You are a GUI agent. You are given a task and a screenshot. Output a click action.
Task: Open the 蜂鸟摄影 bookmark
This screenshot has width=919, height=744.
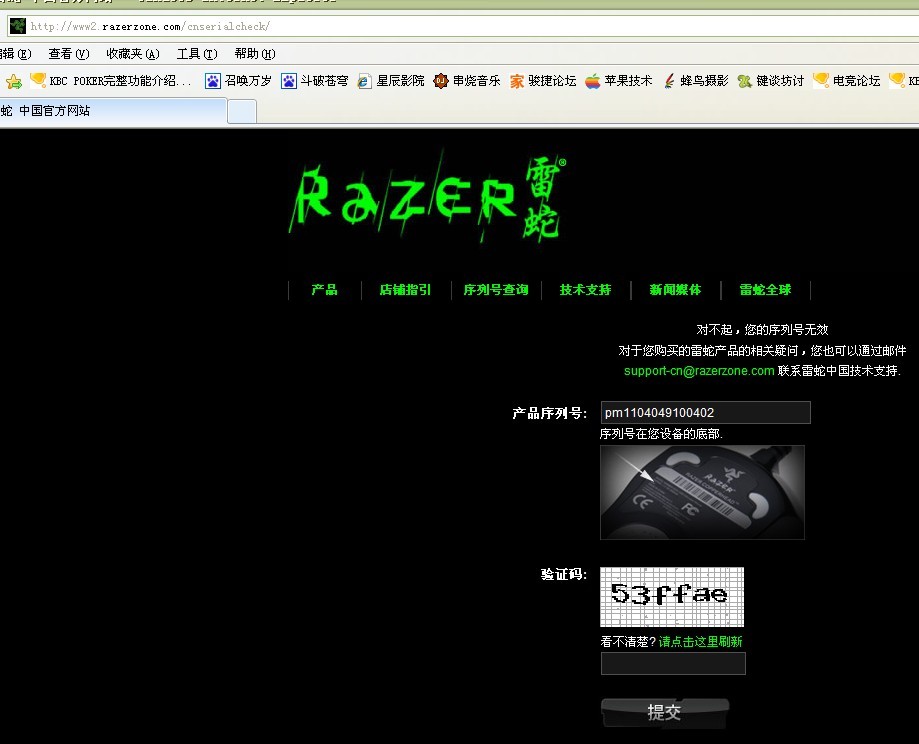pos(704,81)
